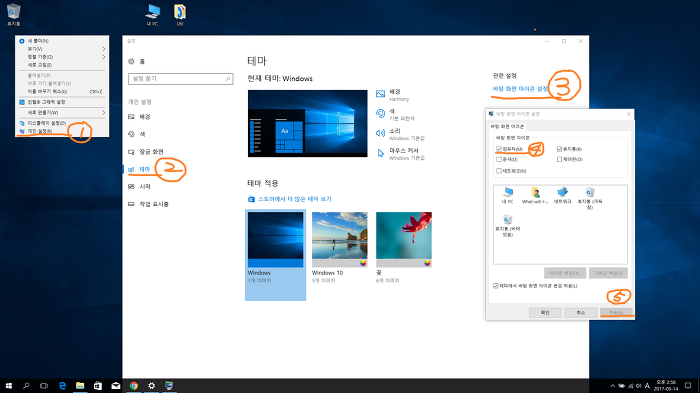The width and height of the screenshot is (700, 393).
Task: Click the 취소 button in the dialog
Action: pos(580,312)
